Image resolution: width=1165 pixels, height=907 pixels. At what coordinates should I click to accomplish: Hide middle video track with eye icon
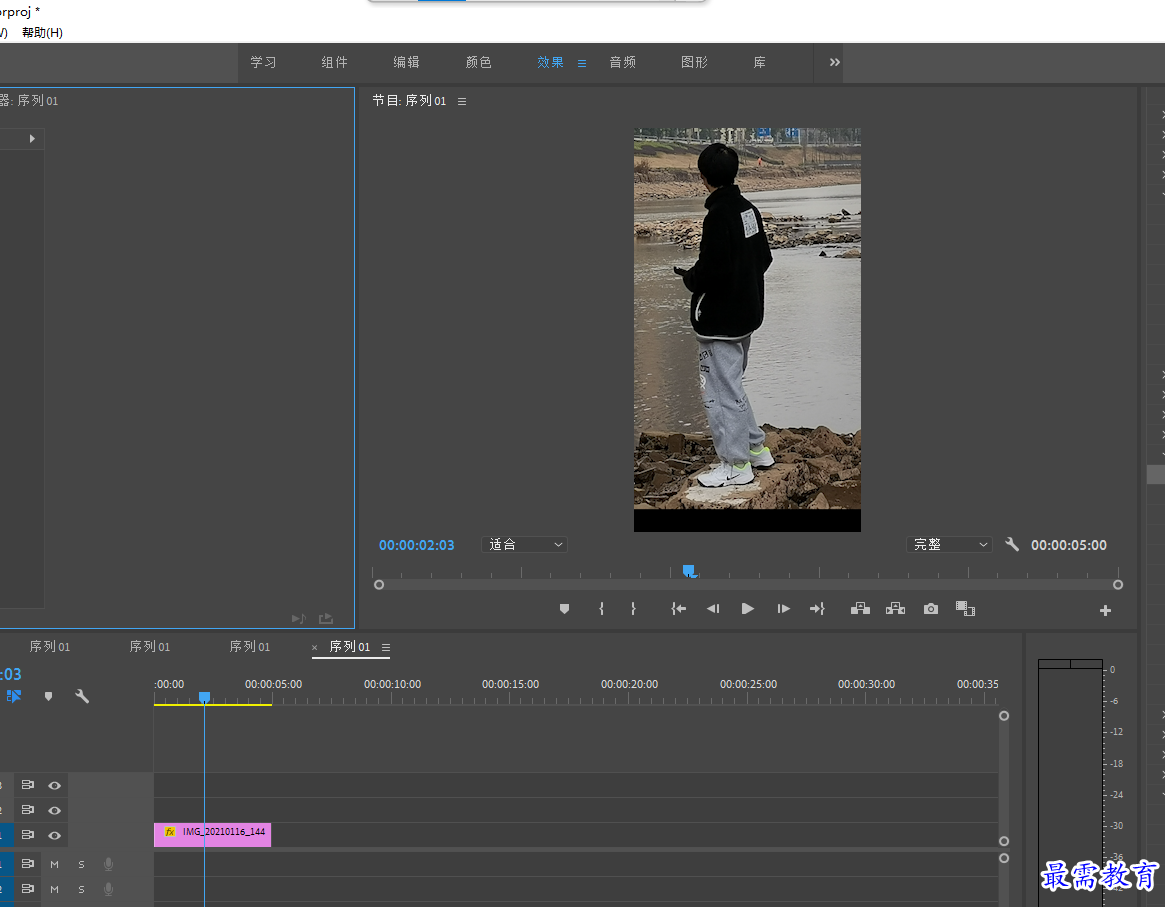click(x=54, y=810)
